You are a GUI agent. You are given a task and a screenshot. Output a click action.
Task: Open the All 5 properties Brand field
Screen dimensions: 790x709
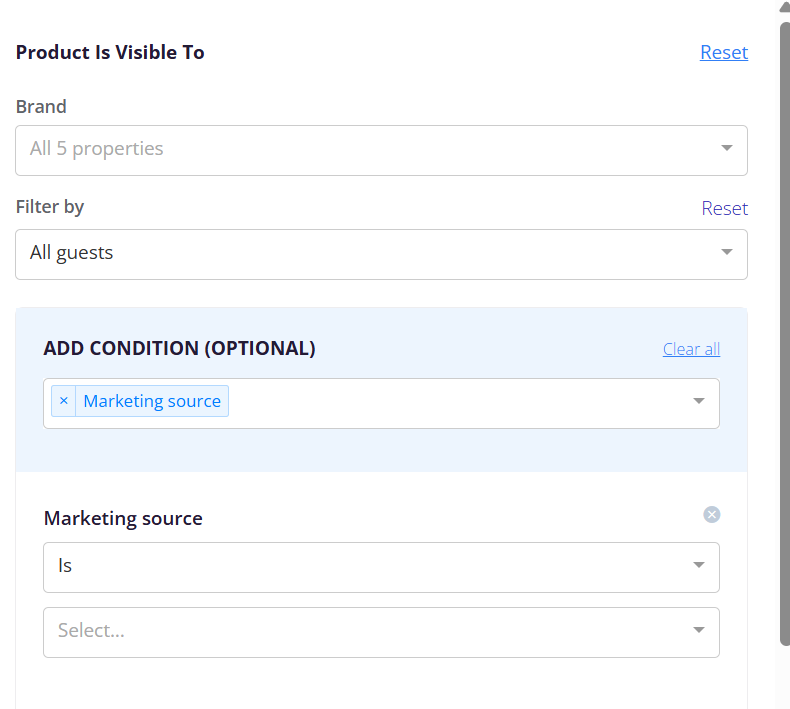(381, 151)
